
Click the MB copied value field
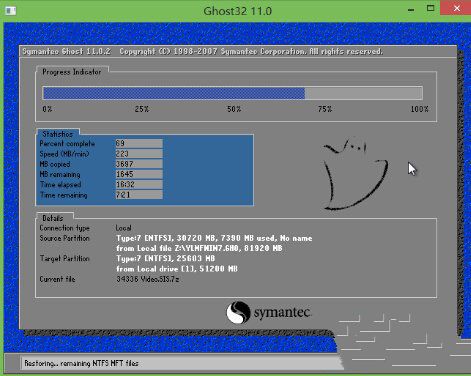(139, 164)
